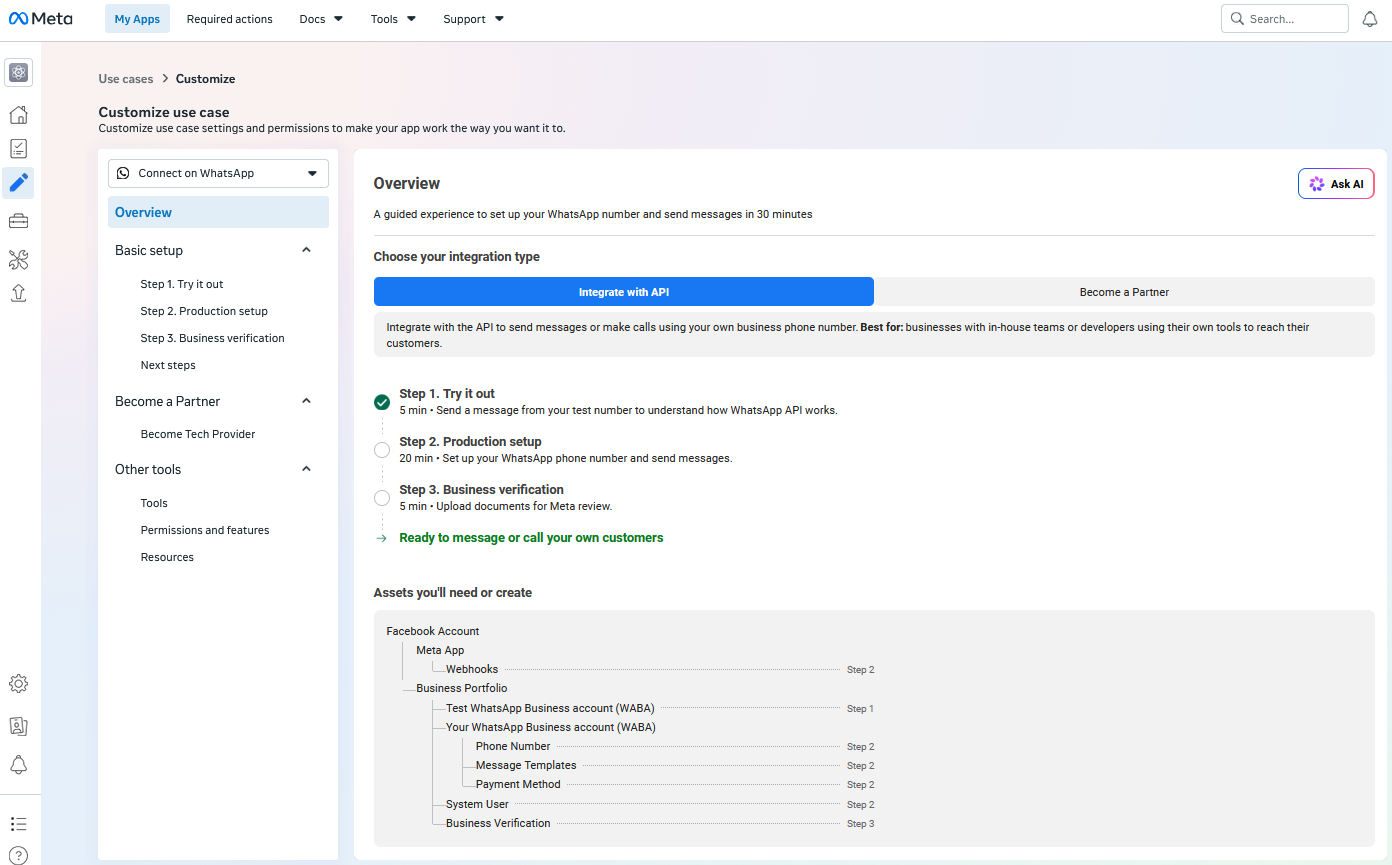Open the wrench and screwdriver tools icon
The width and height of the screenshot is (1392, 865).
click(x=18, y=260)
